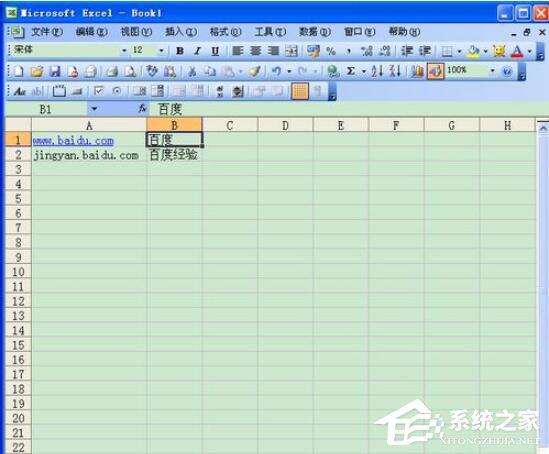Toggle bold formatting
Image resolution: width=549 pixels, height=454 pixels.
pyautogui.click(x=180, y=51)
